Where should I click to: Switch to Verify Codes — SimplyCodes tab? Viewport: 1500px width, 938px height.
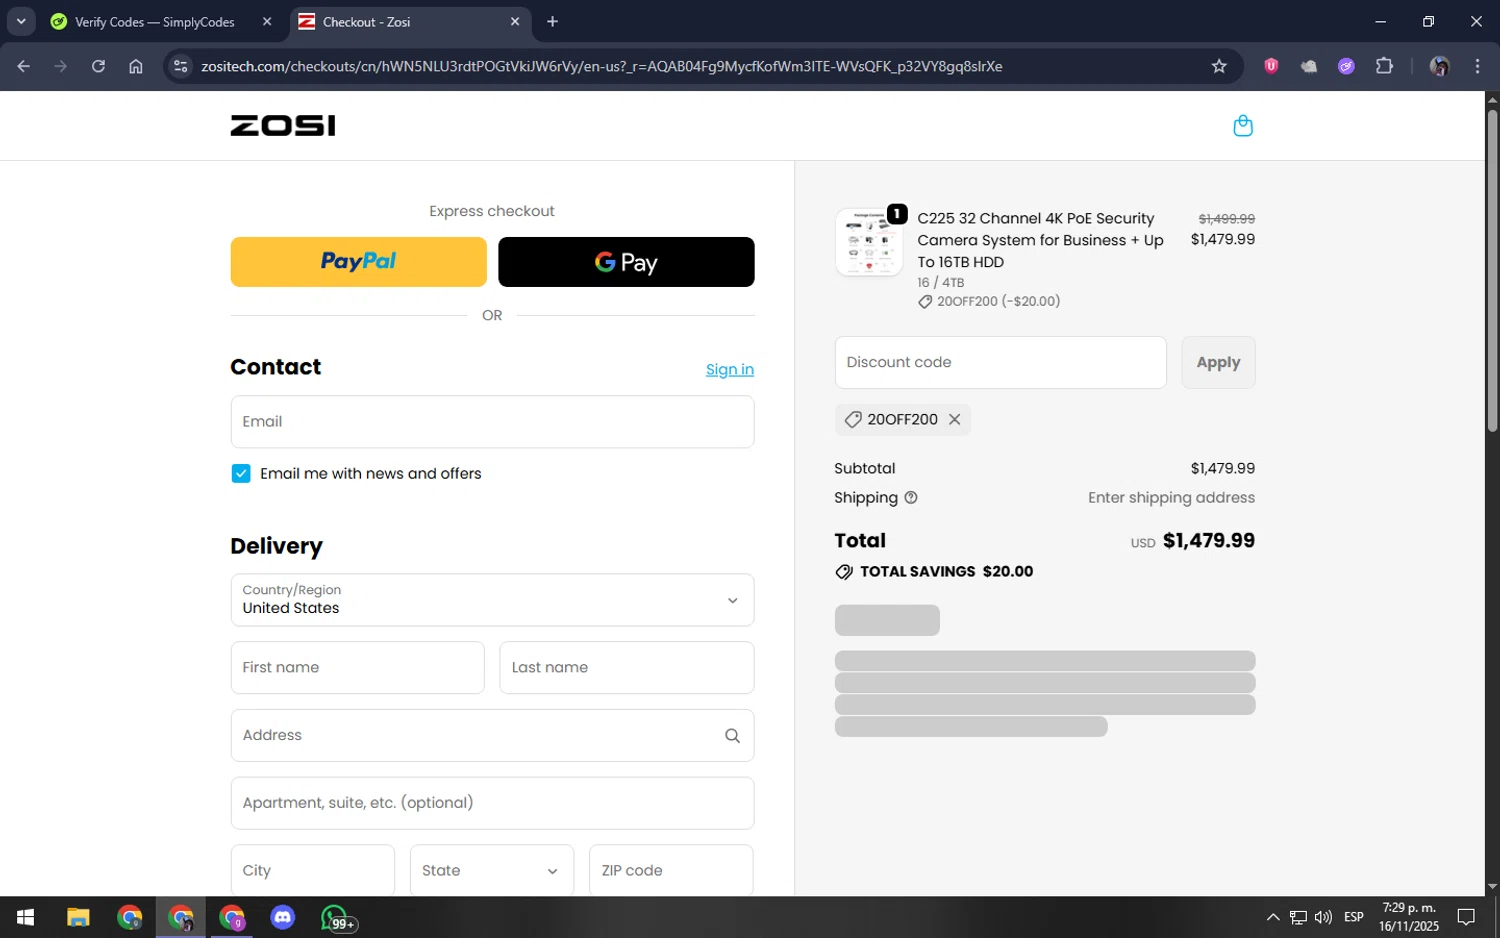(x=154, y=22)
